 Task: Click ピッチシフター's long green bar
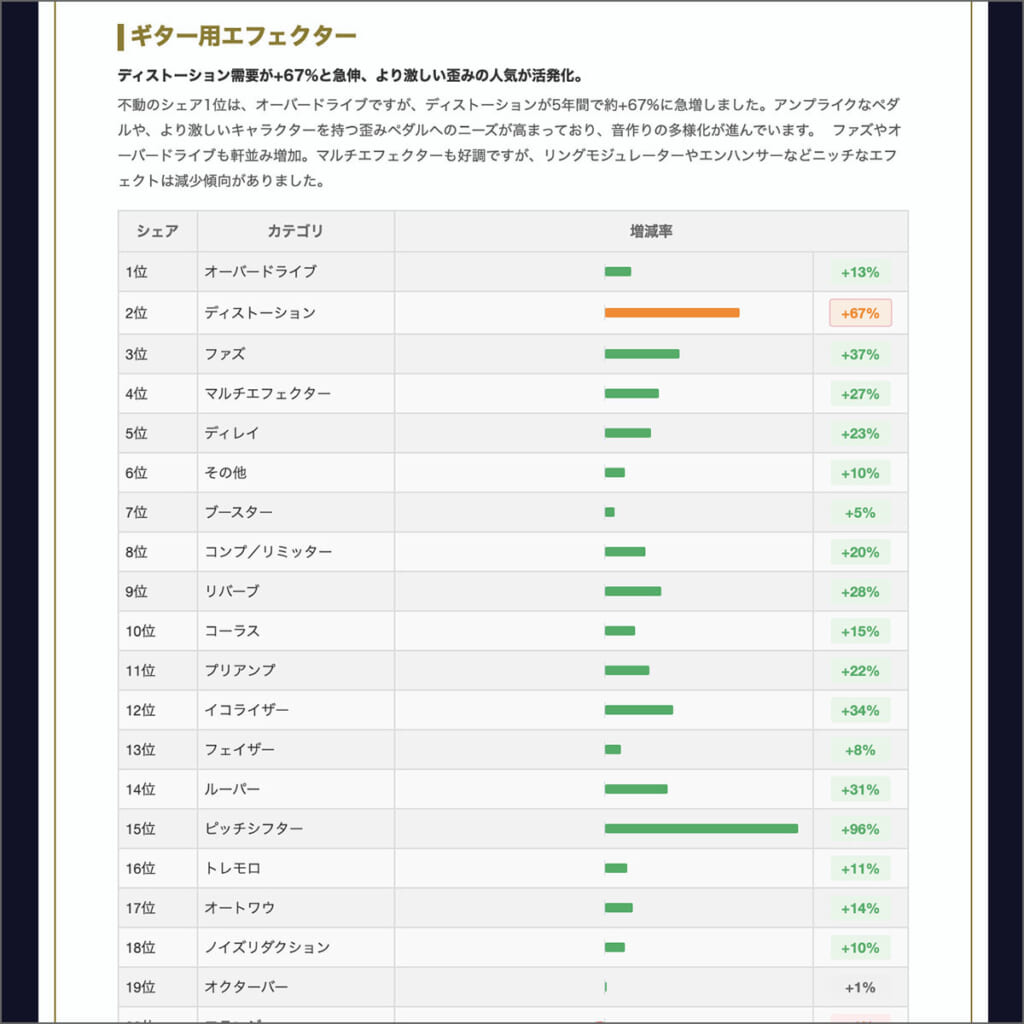[x=700, y=828]
